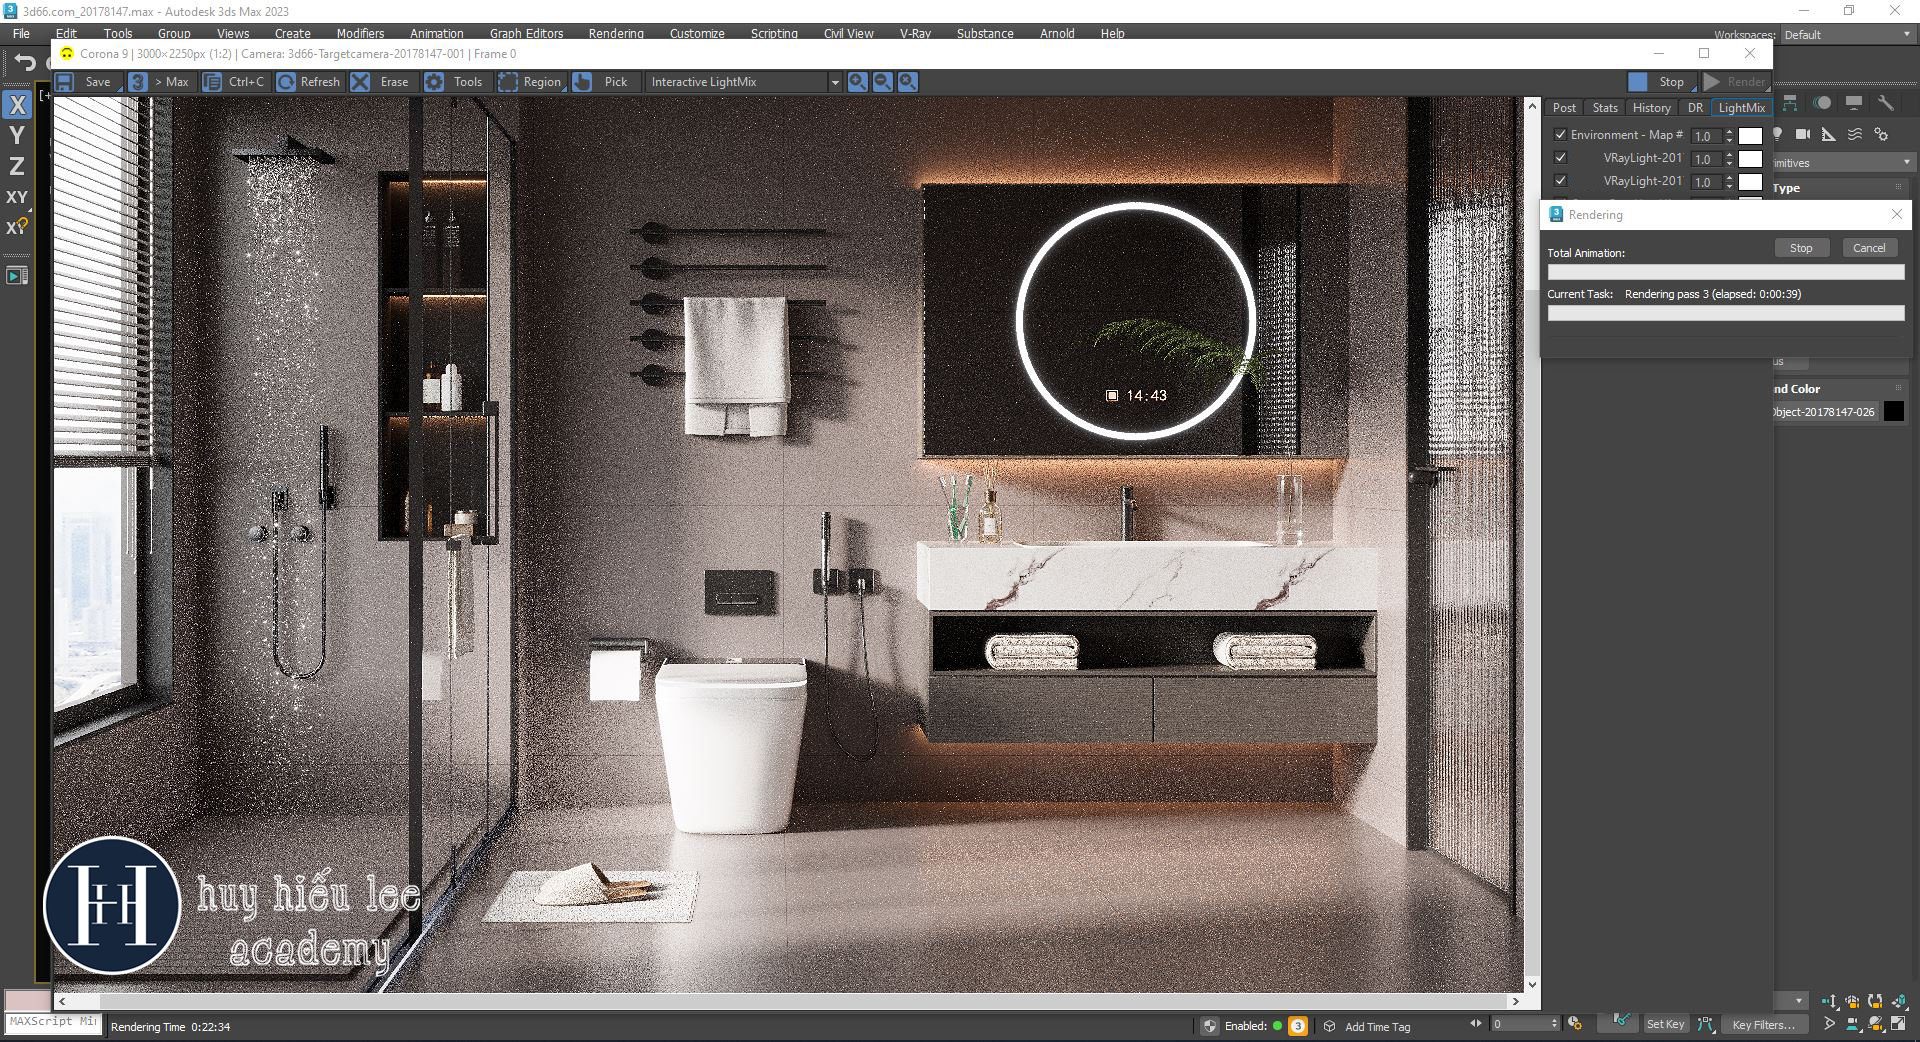Select the lights creation icon in the command panel

1778,135
